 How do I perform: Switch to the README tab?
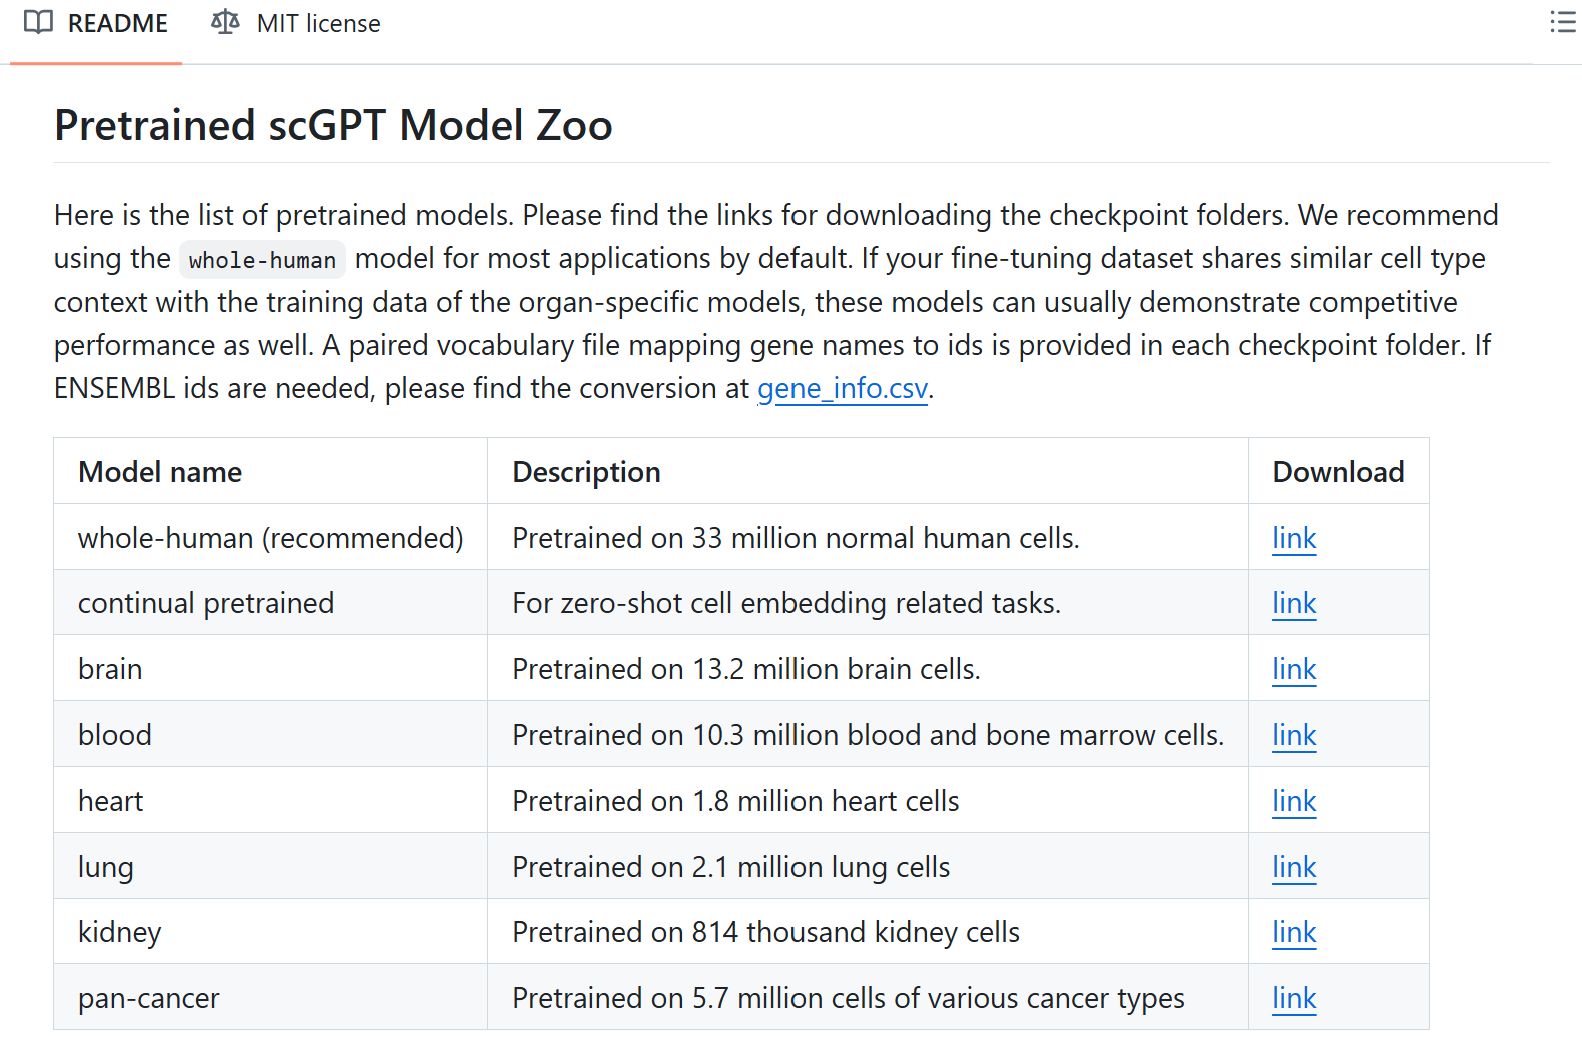pos(117,24)
